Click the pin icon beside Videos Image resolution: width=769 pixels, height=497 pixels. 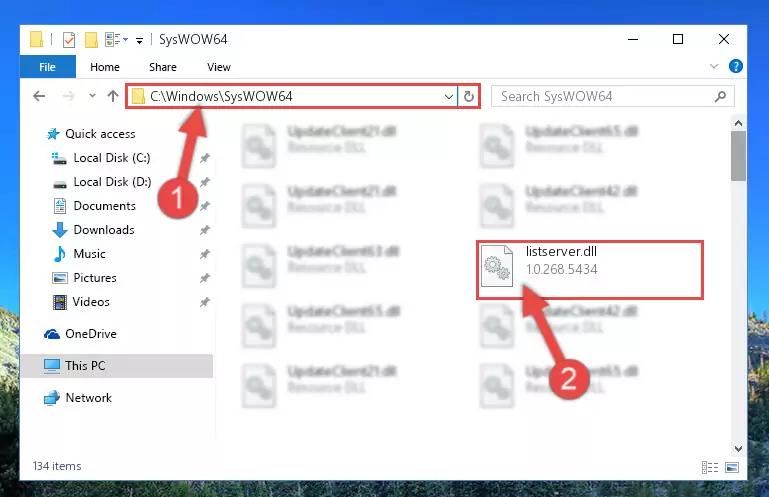click(x=205, y=302)
